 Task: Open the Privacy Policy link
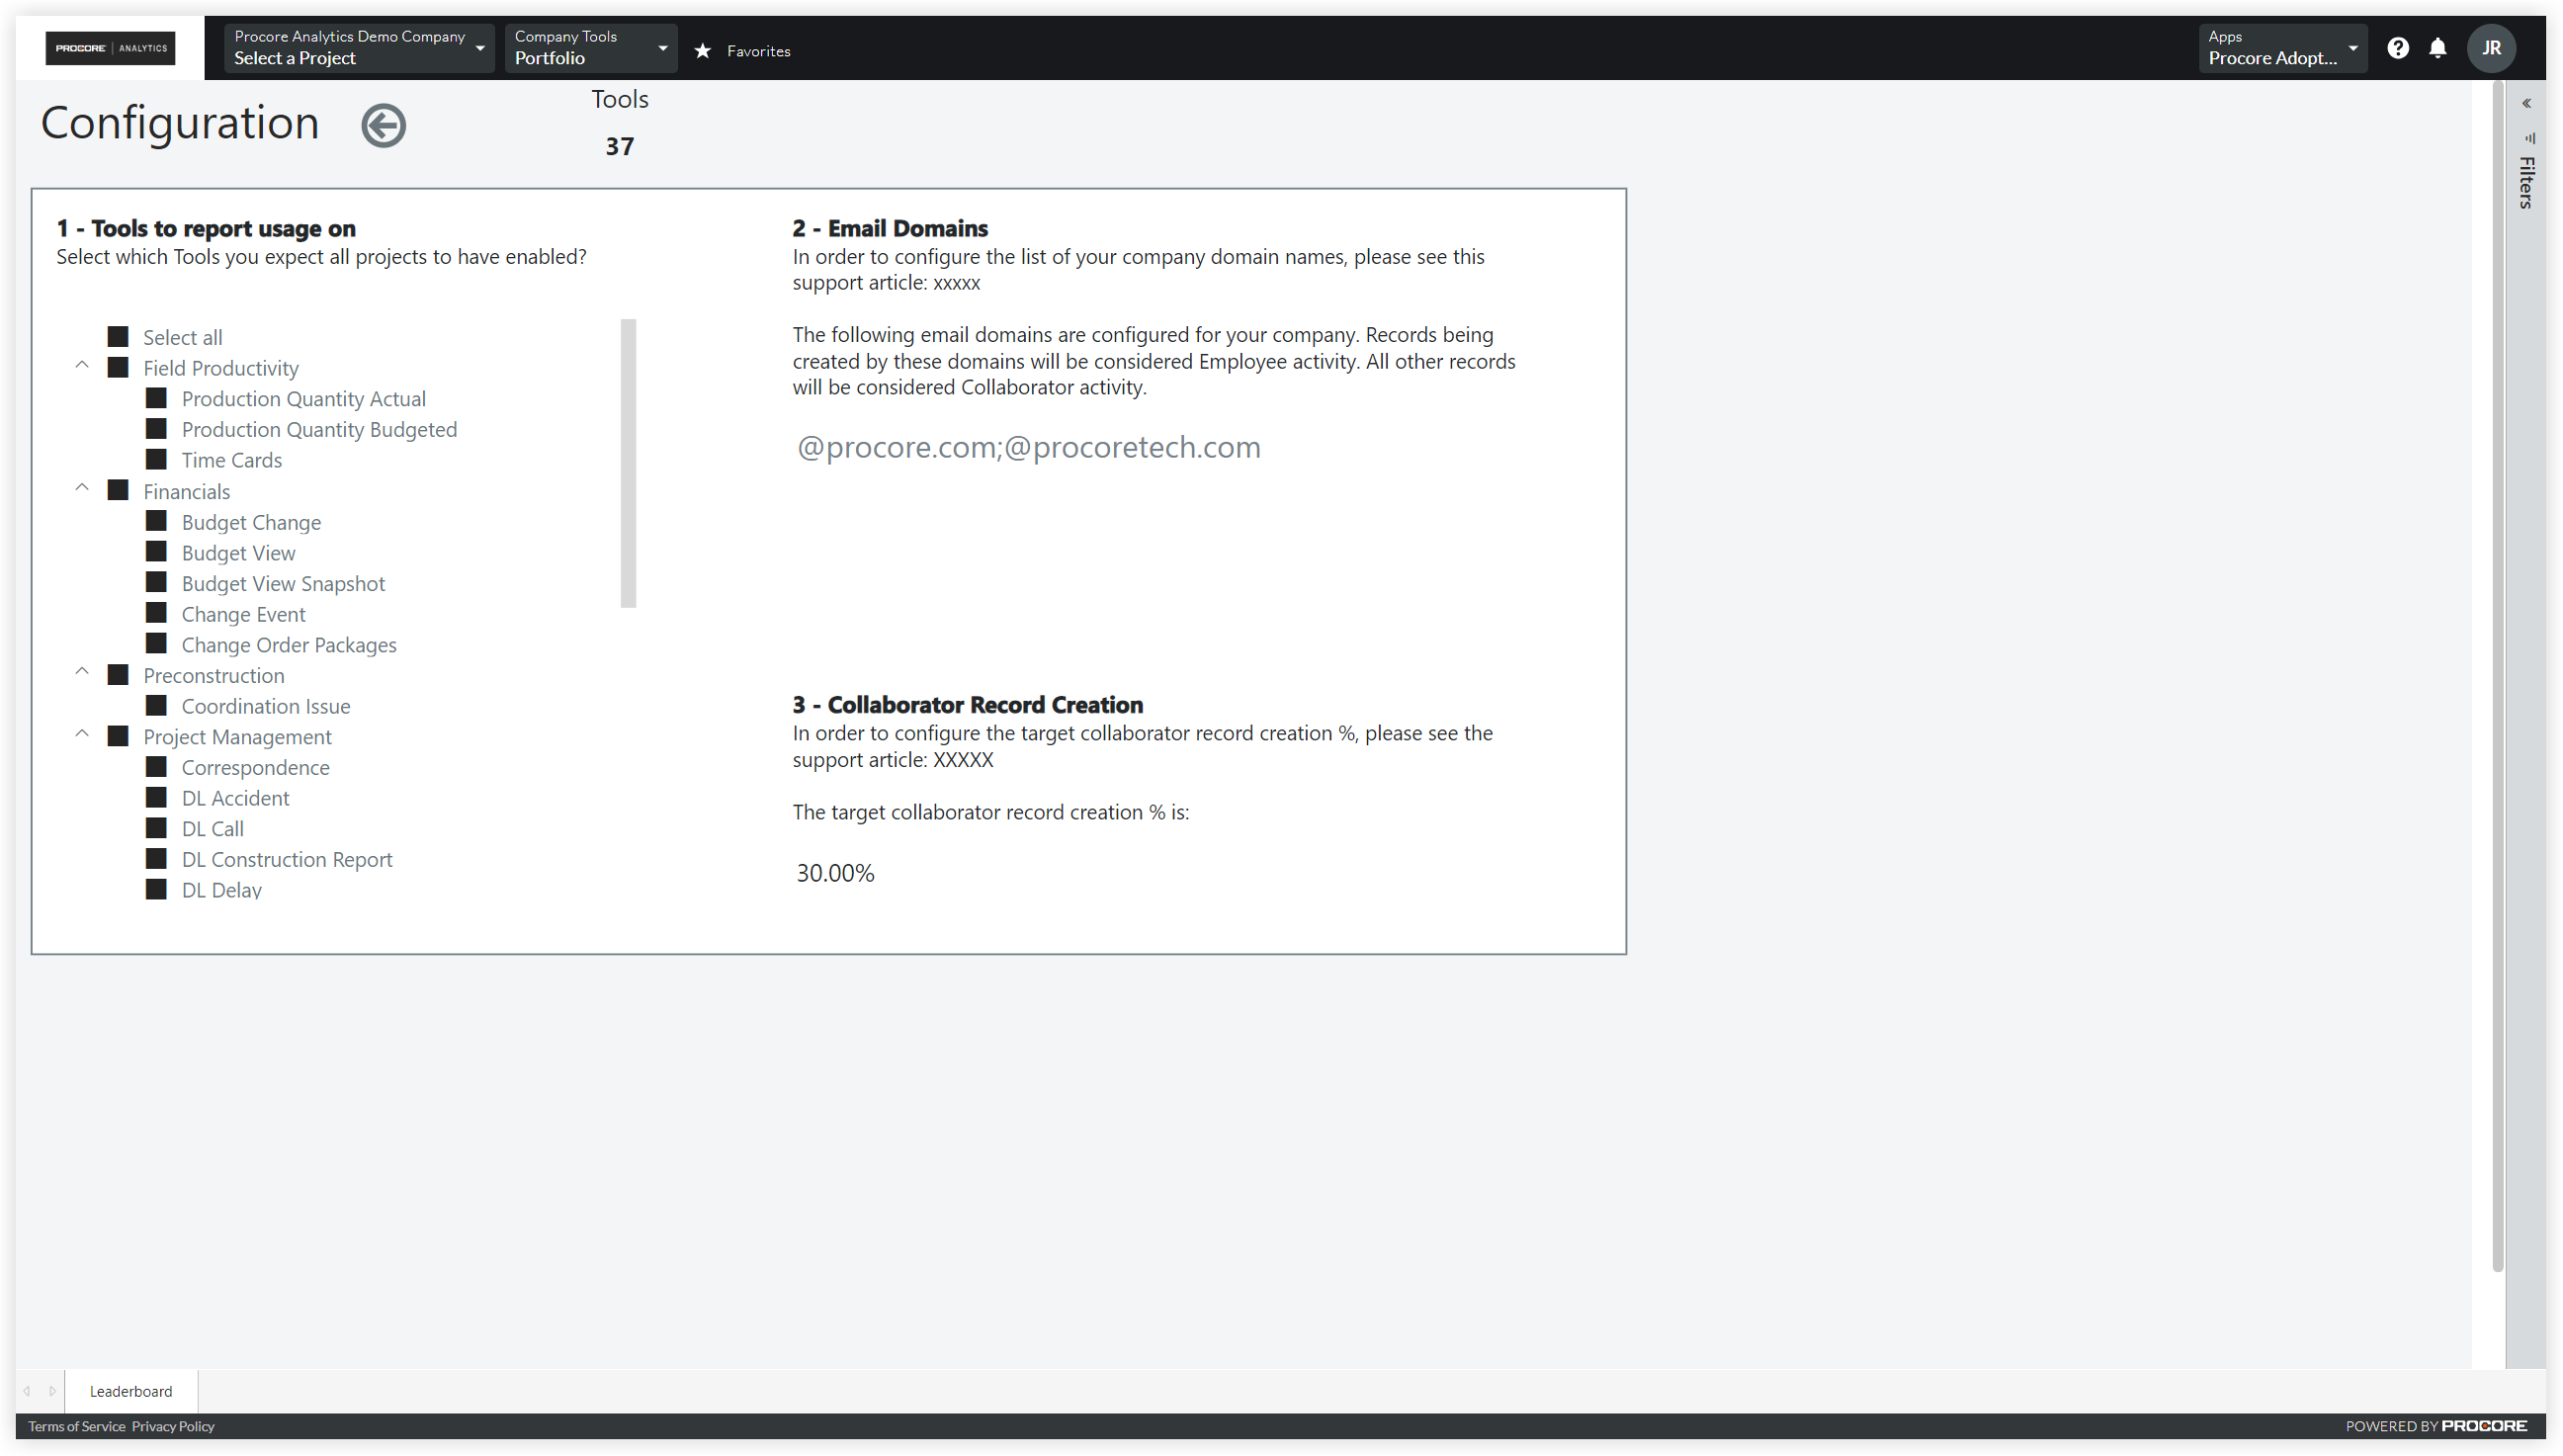pyautogui.click(x=172, y=1426)
